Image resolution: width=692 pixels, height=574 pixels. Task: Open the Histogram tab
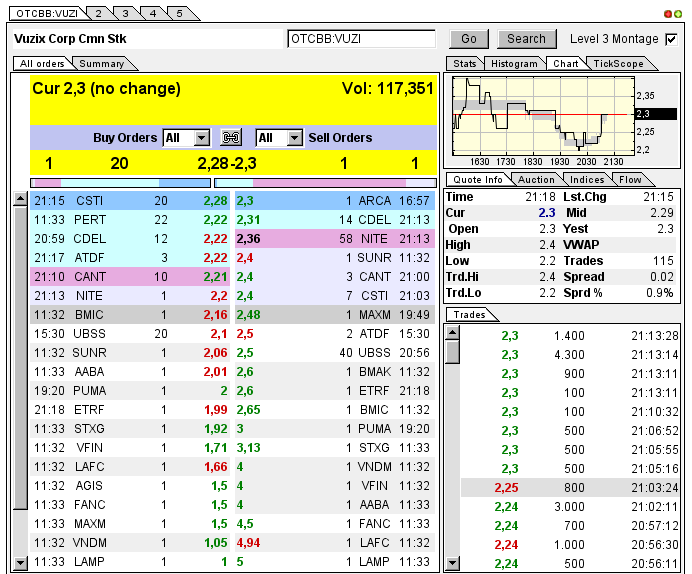(514, 64)
